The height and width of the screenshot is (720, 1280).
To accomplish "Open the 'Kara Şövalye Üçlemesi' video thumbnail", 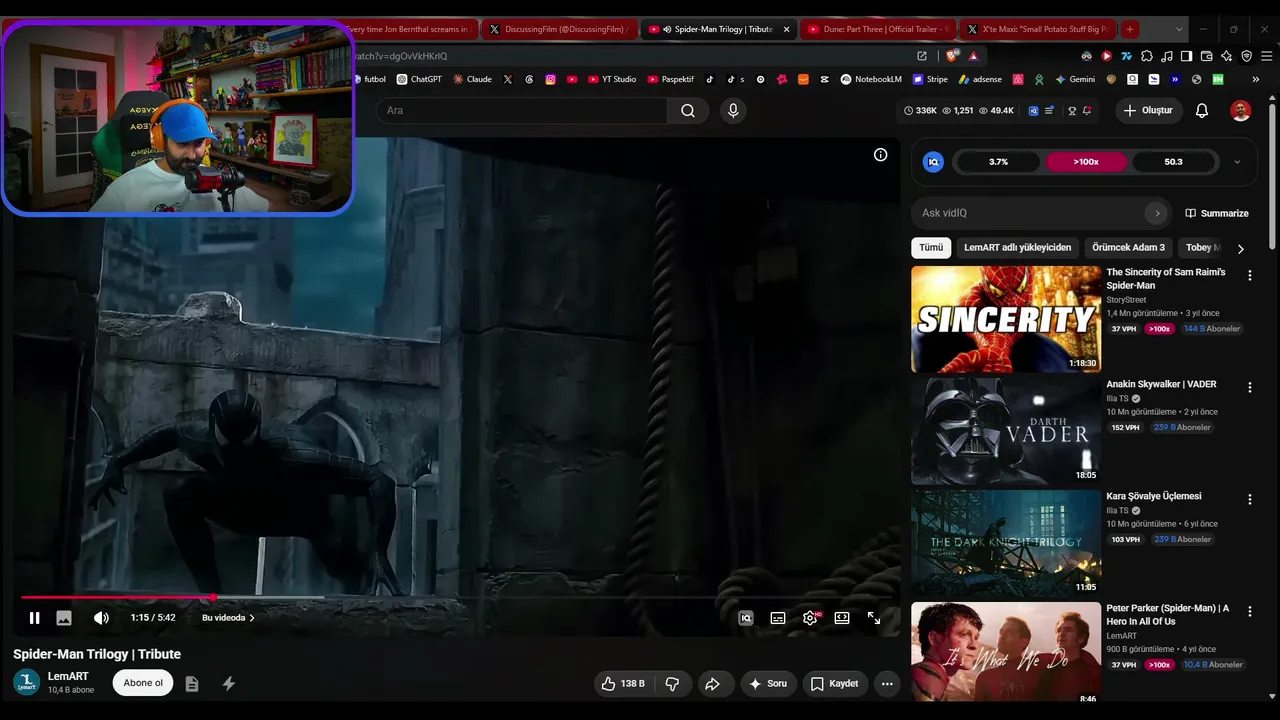I will [1006, 543].
